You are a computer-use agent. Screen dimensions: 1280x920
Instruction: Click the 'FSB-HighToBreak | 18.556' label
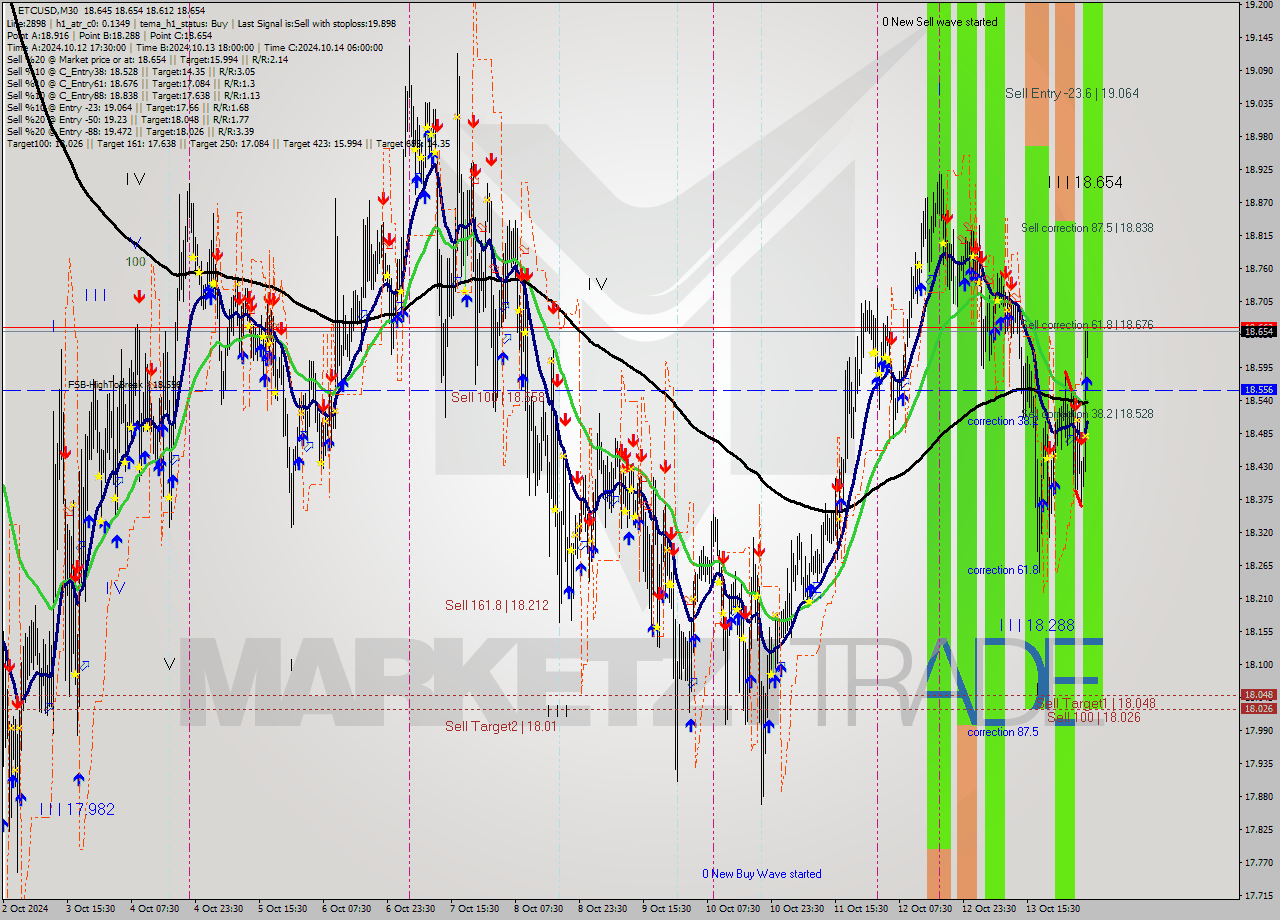point(125,384)
